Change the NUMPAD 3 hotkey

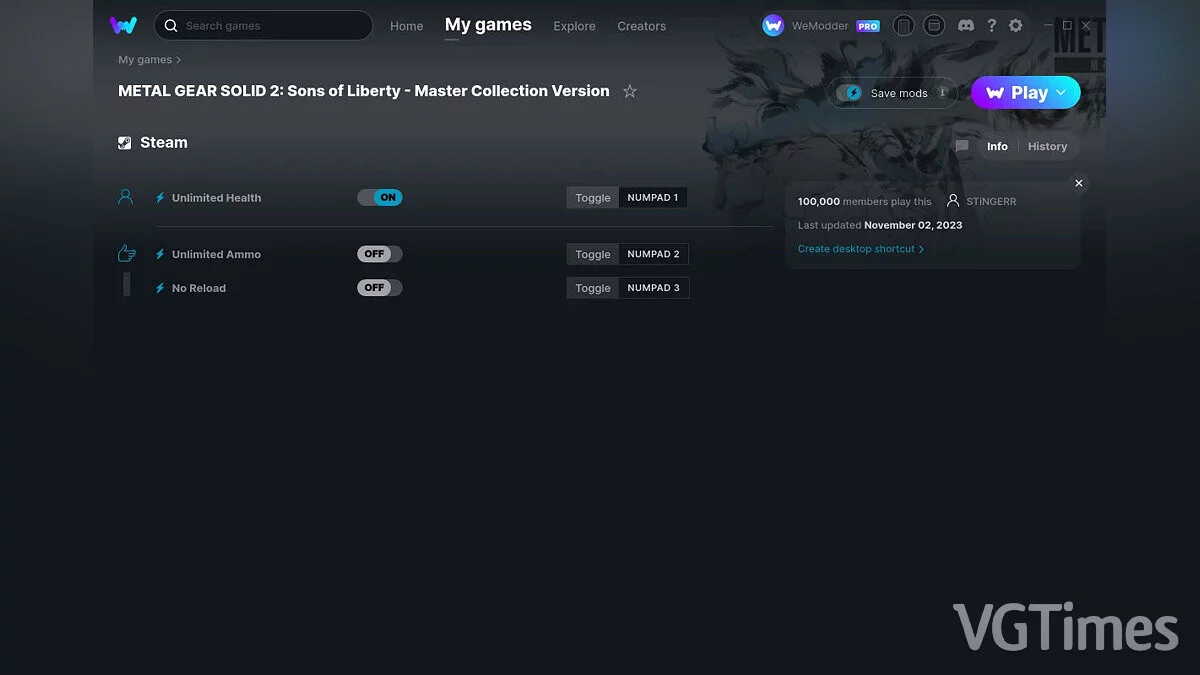point(654,288)
